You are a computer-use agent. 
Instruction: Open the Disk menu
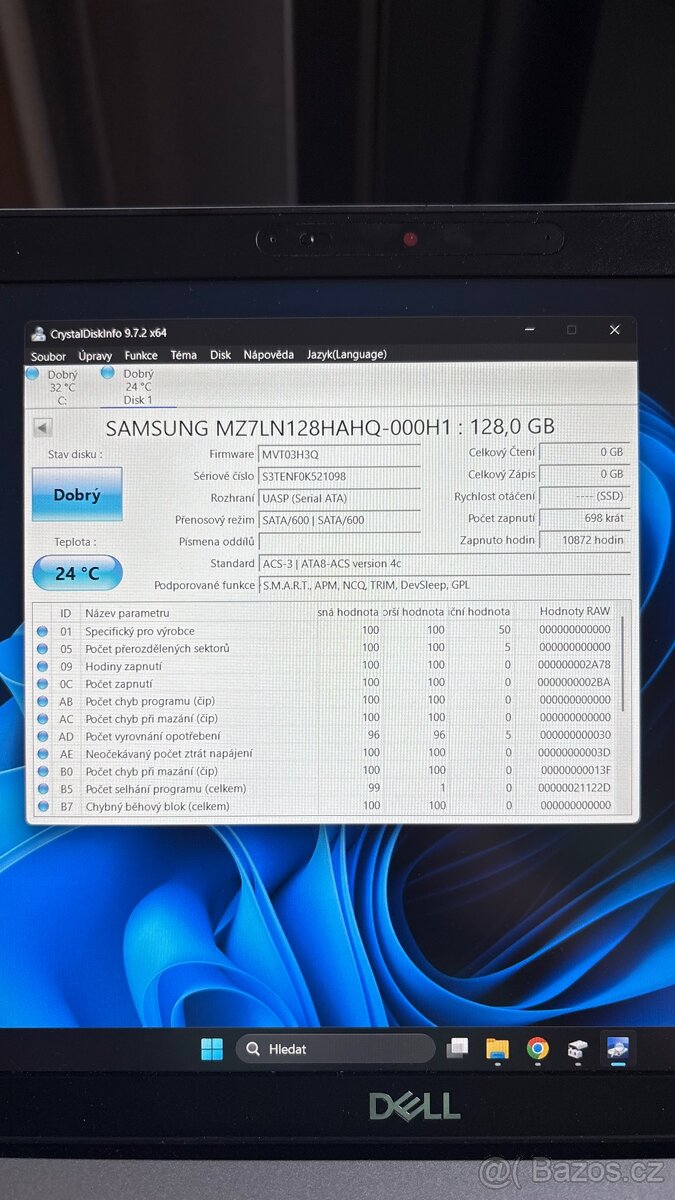click(220, 355)
